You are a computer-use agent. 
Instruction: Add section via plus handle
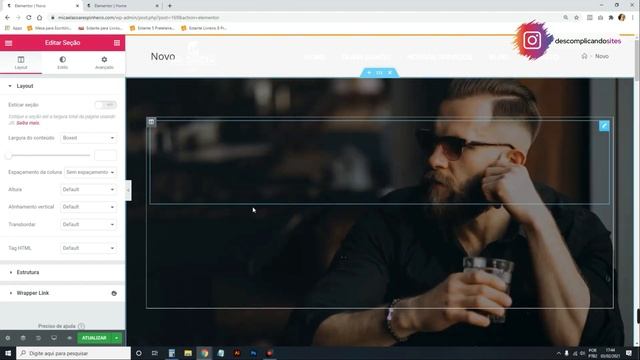point(369,73)
